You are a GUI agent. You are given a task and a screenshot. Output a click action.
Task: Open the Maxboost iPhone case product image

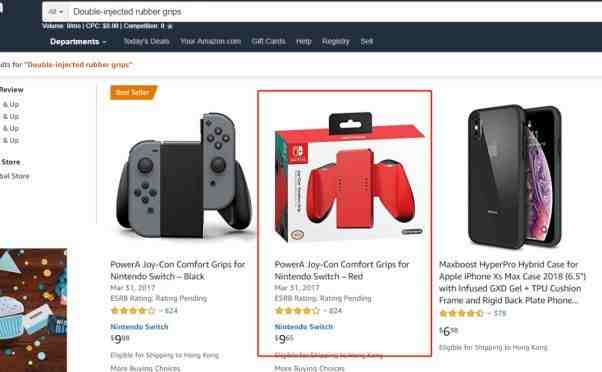click(x=514, y=176)
